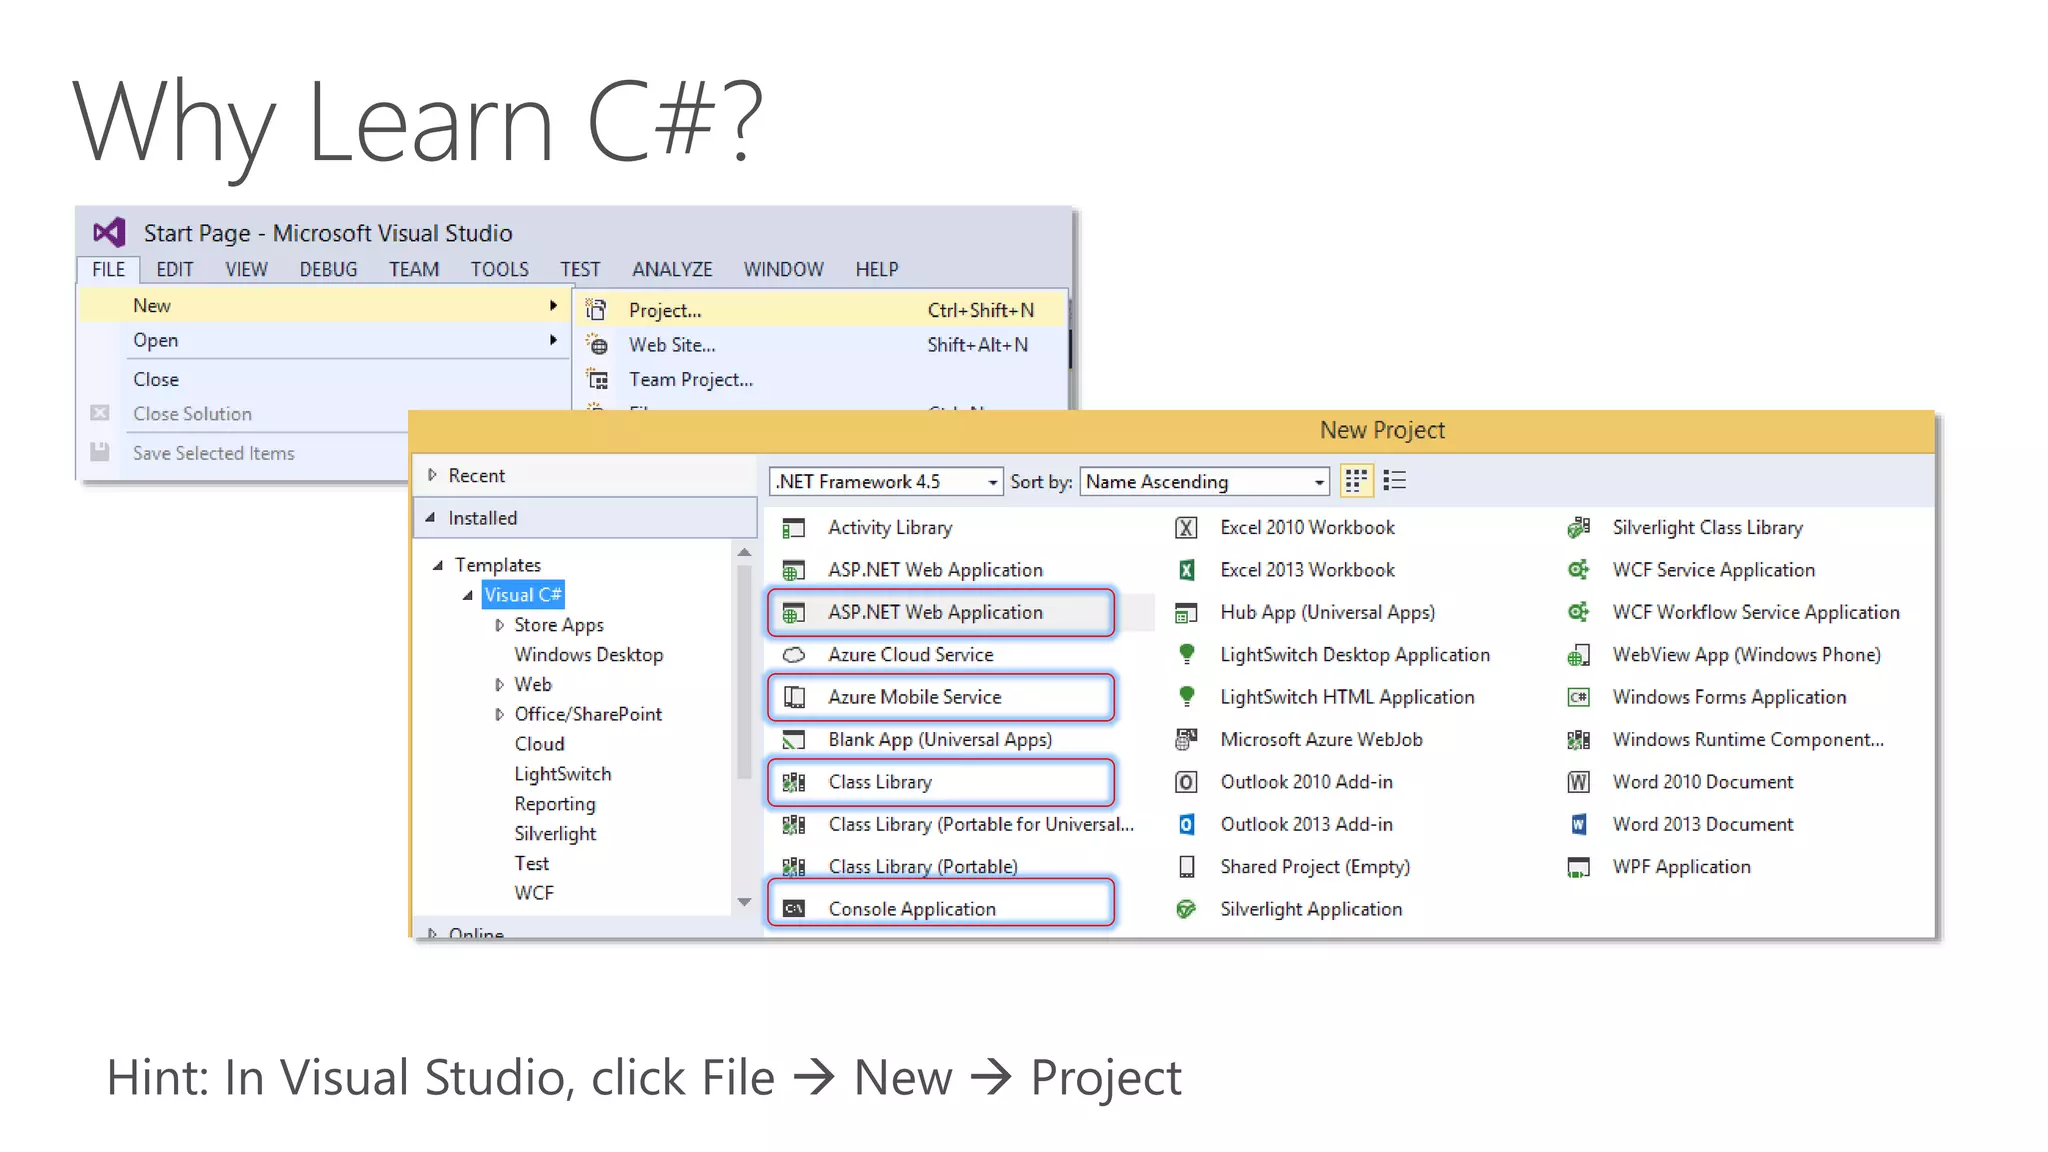Switch to small icons tile view

[1356, 481]
